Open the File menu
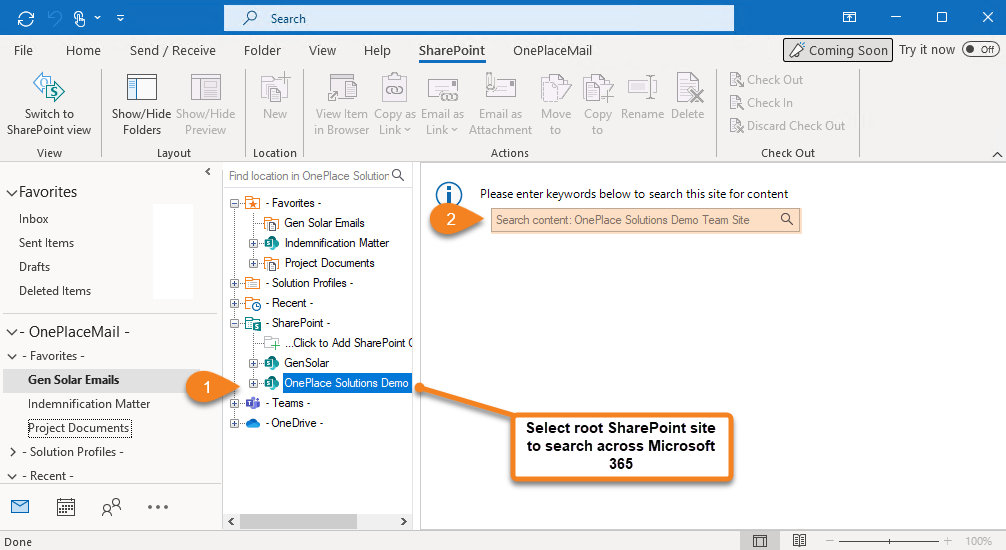The height and width of the screenshot is (550, 1006). tap(23, 50)
